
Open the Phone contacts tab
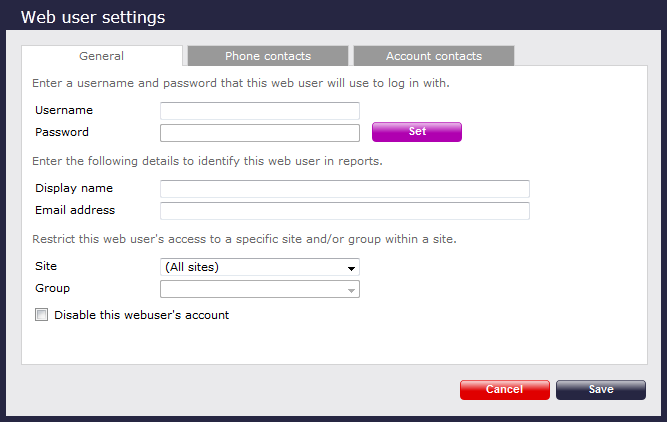pyautogui.click(x=267, y=56)
